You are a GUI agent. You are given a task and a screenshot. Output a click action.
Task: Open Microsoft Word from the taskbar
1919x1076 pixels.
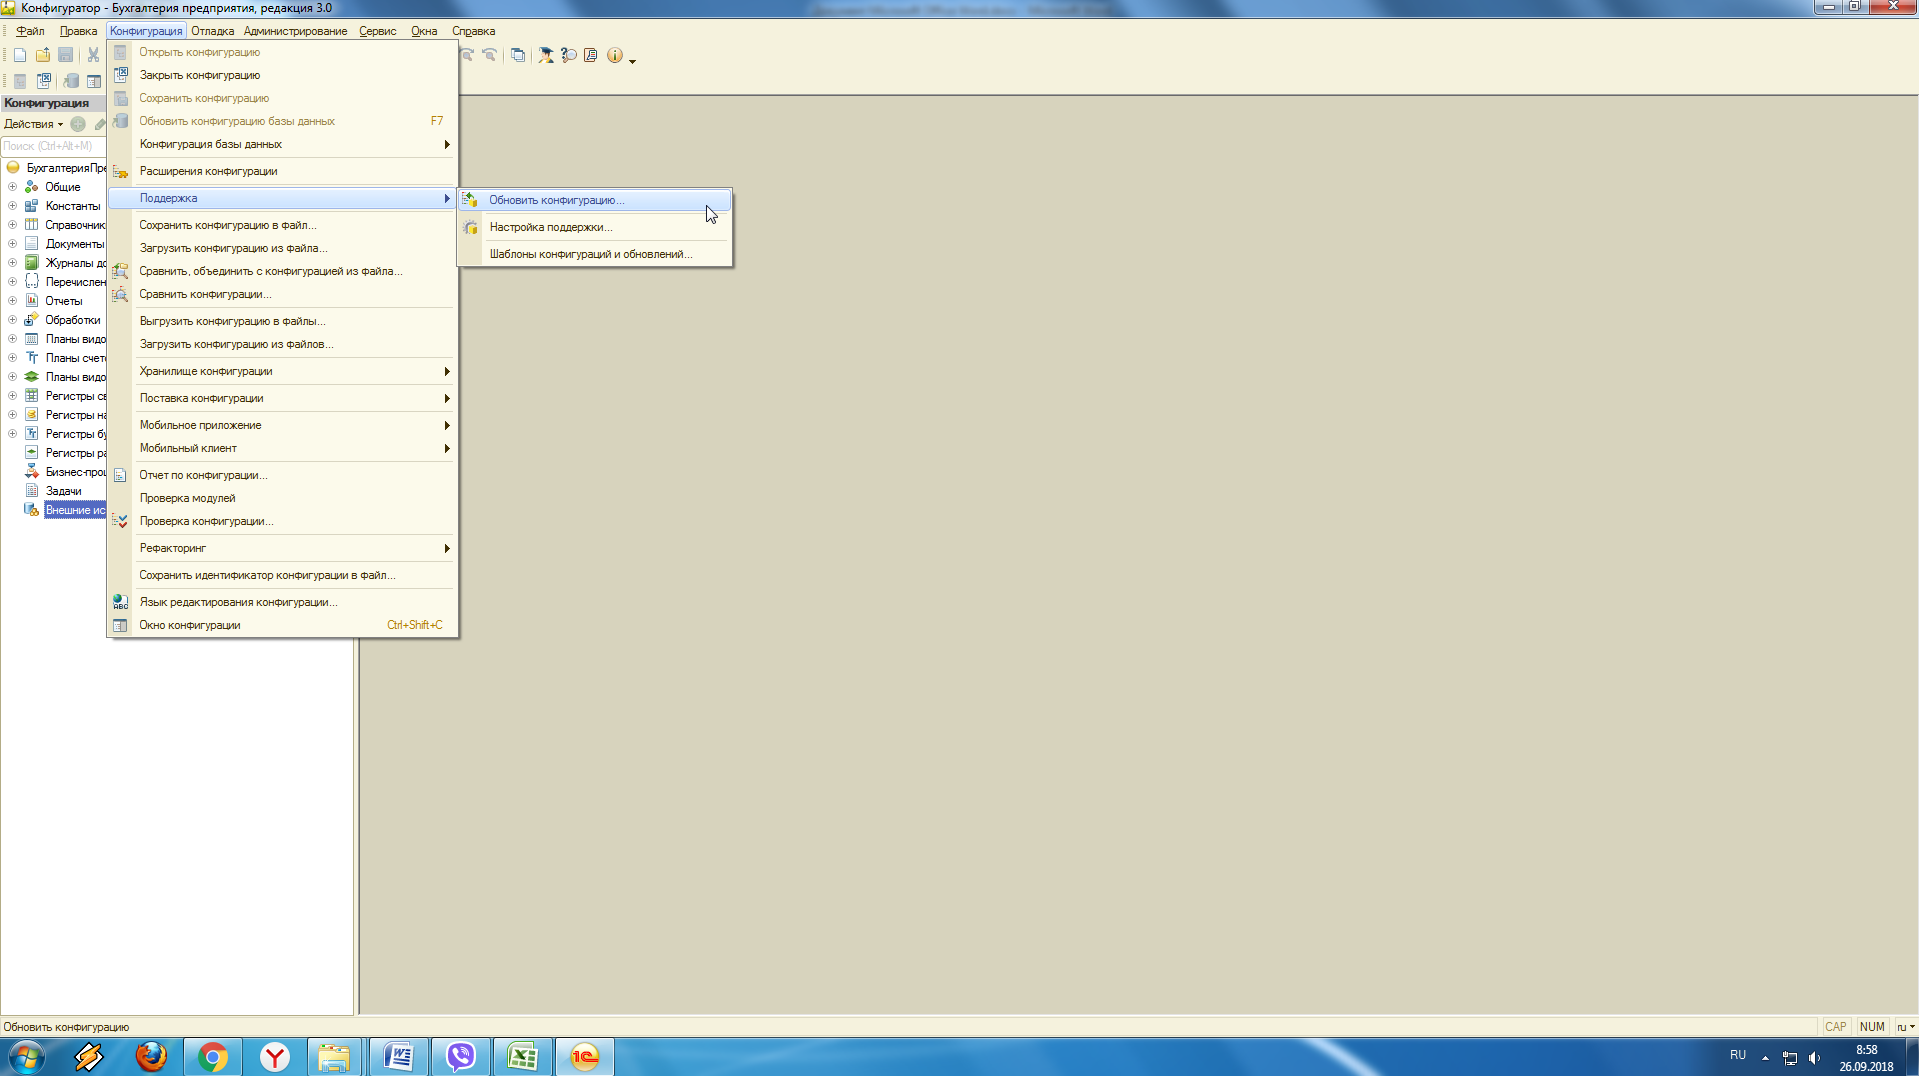(399, 1056)
